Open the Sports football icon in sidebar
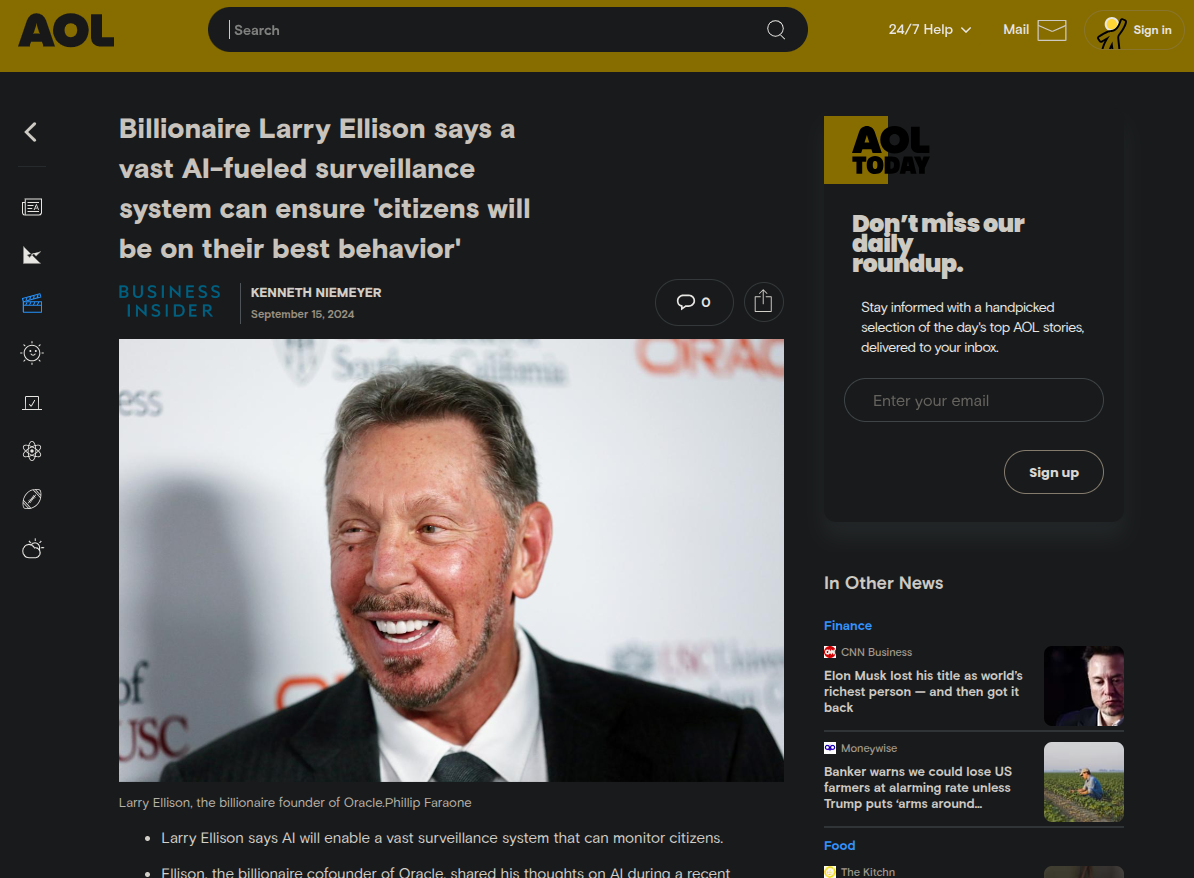This screenshot has width=1194, height=878. [x=32, y=499]
